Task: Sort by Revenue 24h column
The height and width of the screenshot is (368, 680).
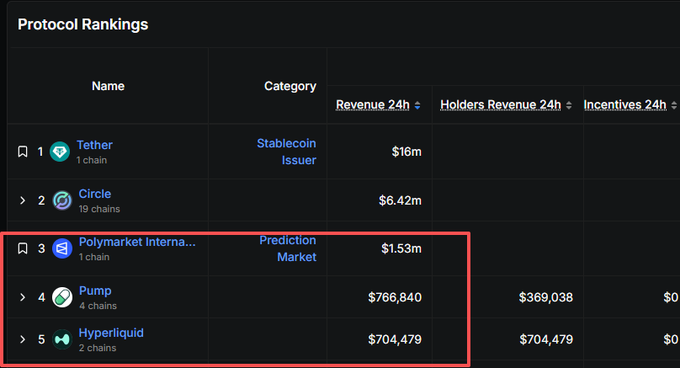Action: 373,104
